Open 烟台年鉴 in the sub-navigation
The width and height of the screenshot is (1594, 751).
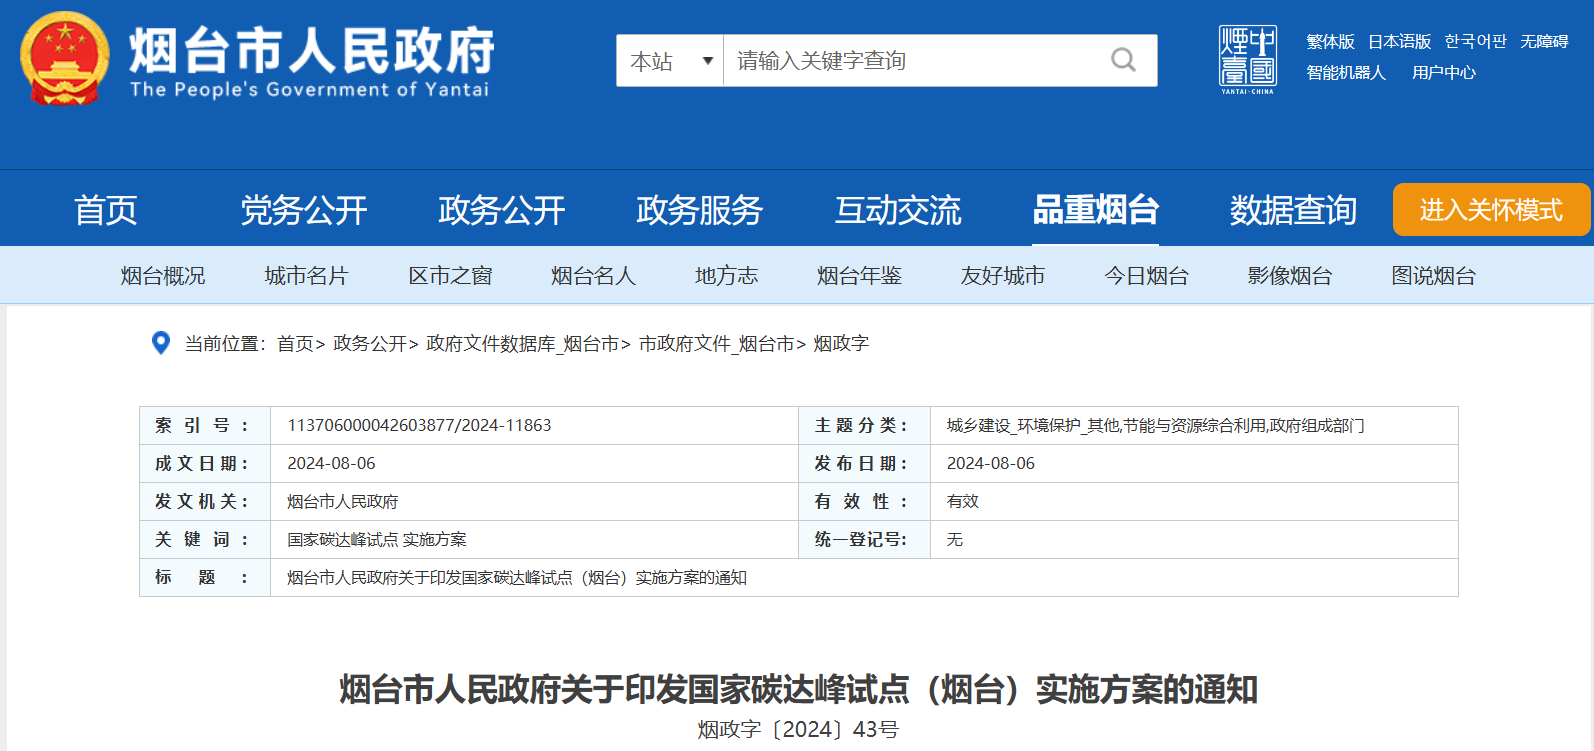coord(859,276)
